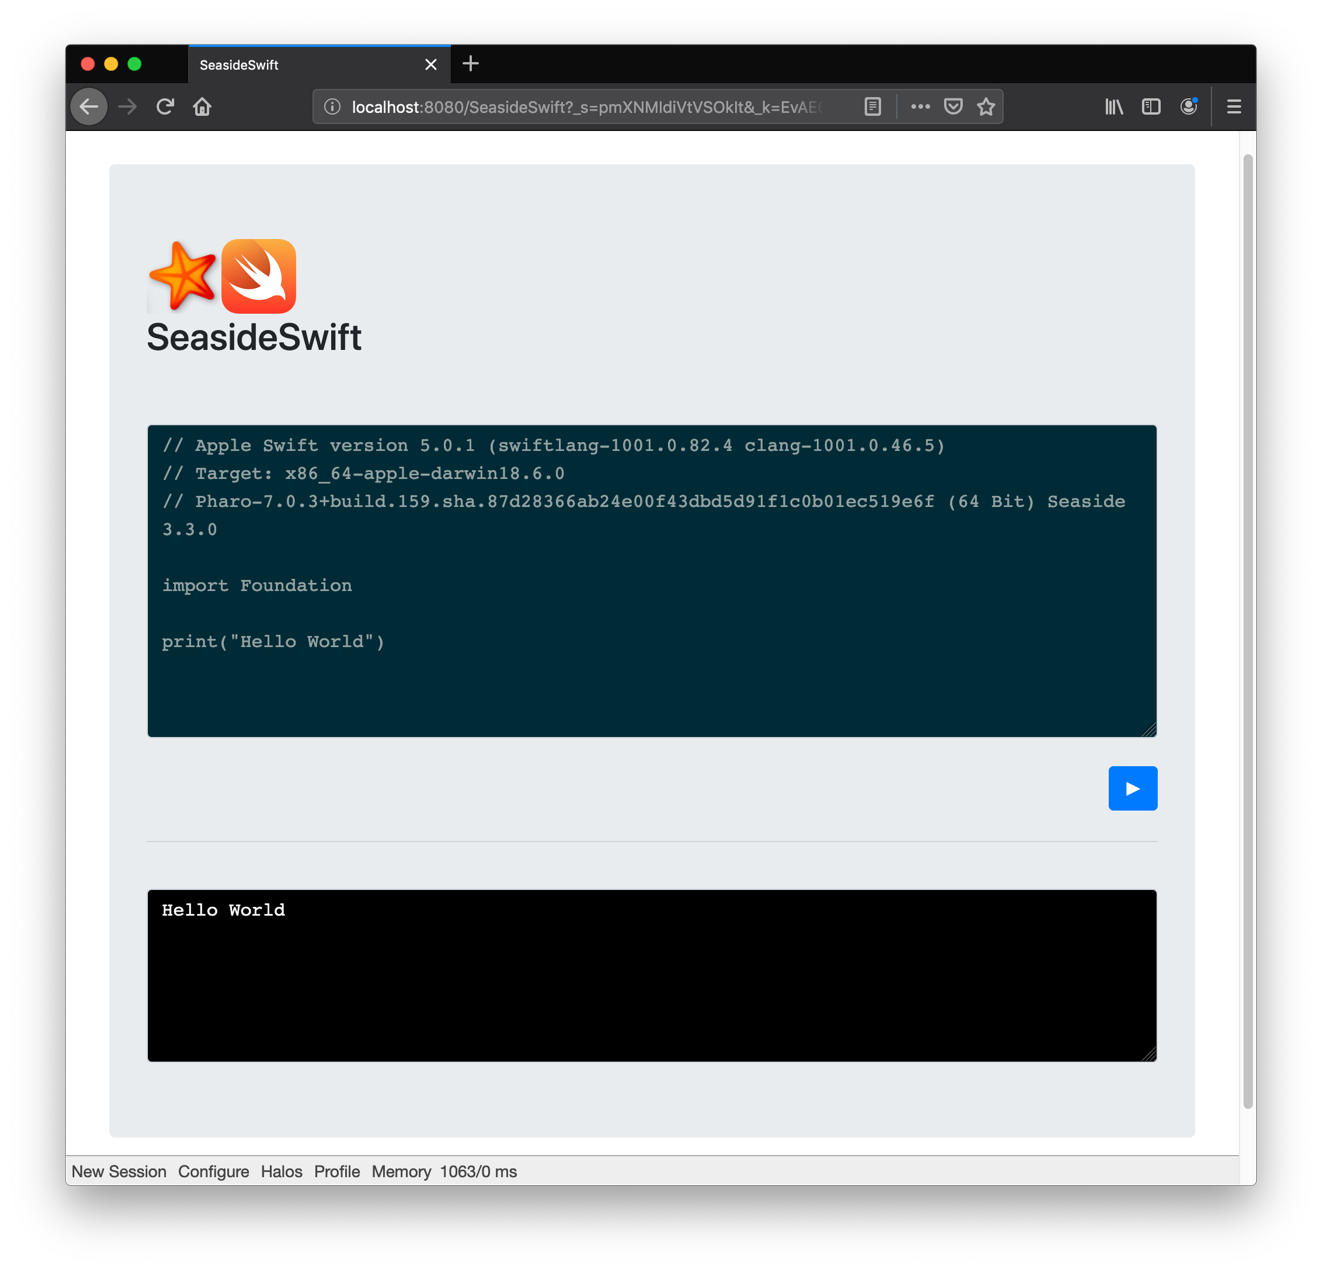Save page to Pocket icon

point(953,107)
